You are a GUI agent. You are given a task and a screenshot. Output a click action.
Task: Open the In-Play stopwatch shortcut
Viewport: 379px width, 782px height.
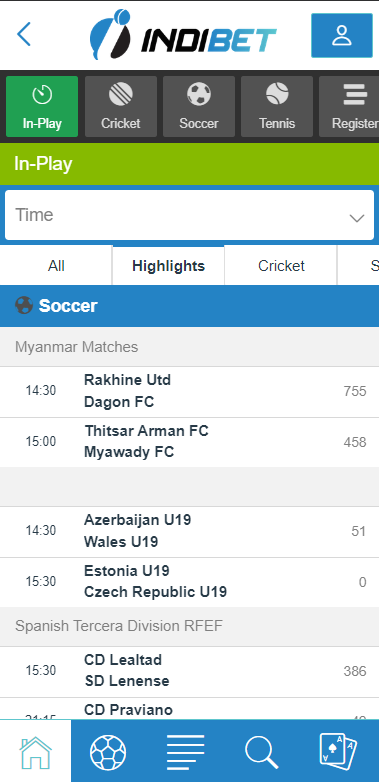coord(42,106)
